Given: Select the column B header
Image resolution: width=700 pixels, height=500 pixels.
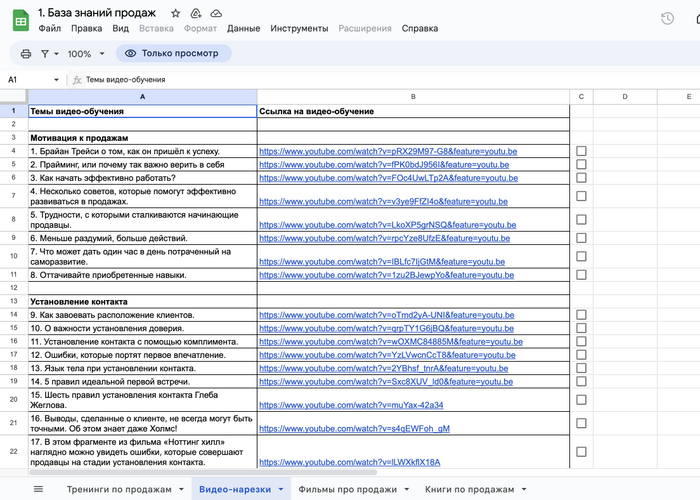Looking at the screenshot, I should 412,96.
